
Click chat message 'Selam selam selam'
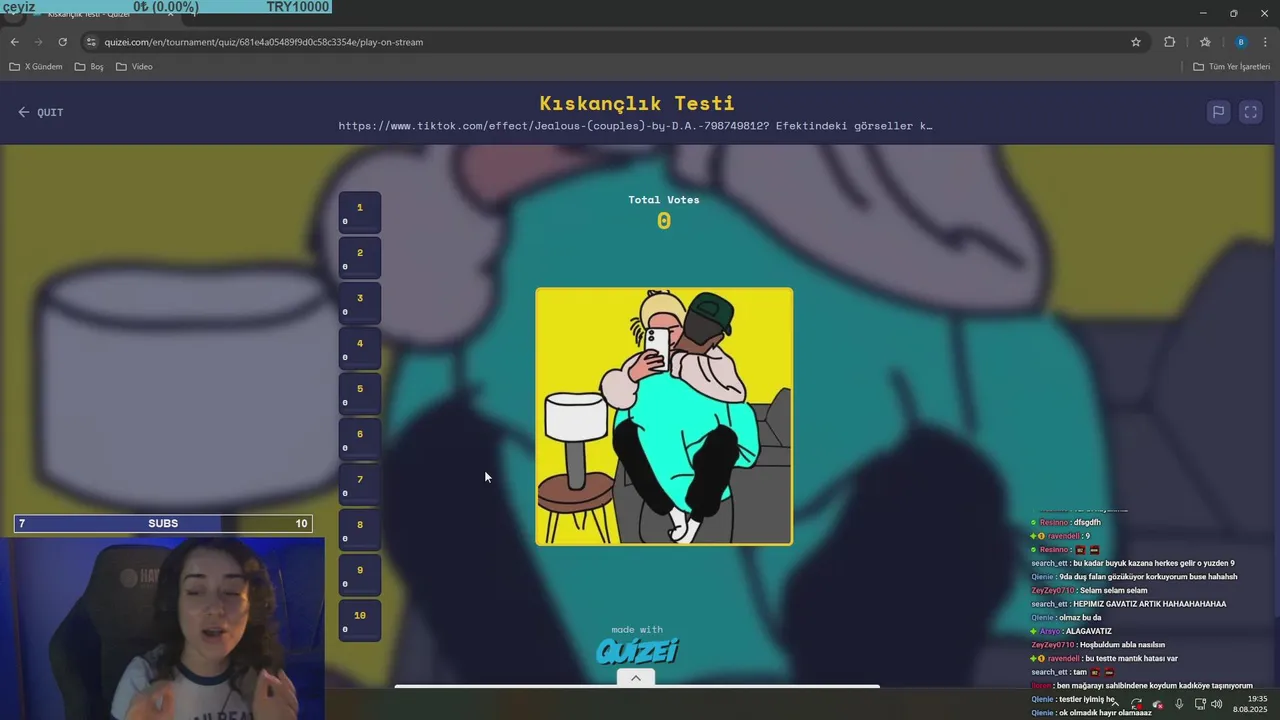(1113, 590)
